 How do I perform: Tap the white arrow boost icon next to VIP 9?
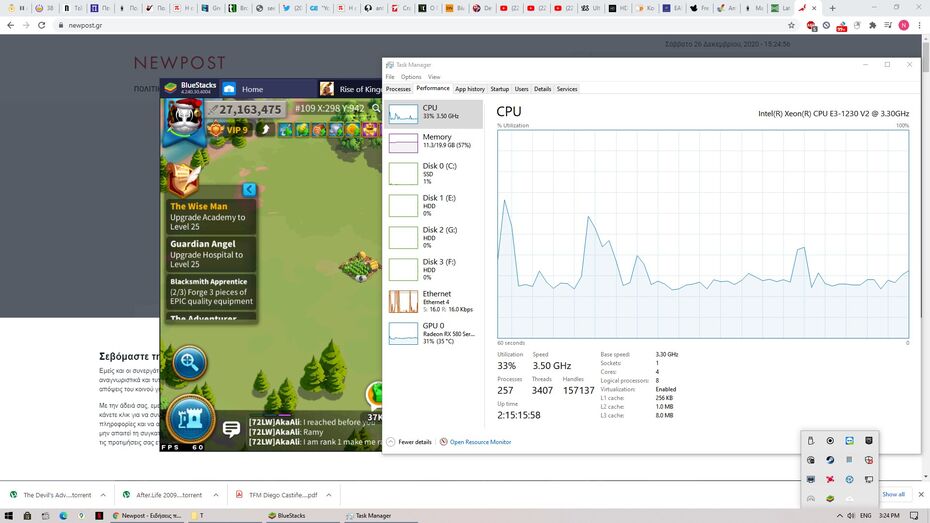pos(266,129)
